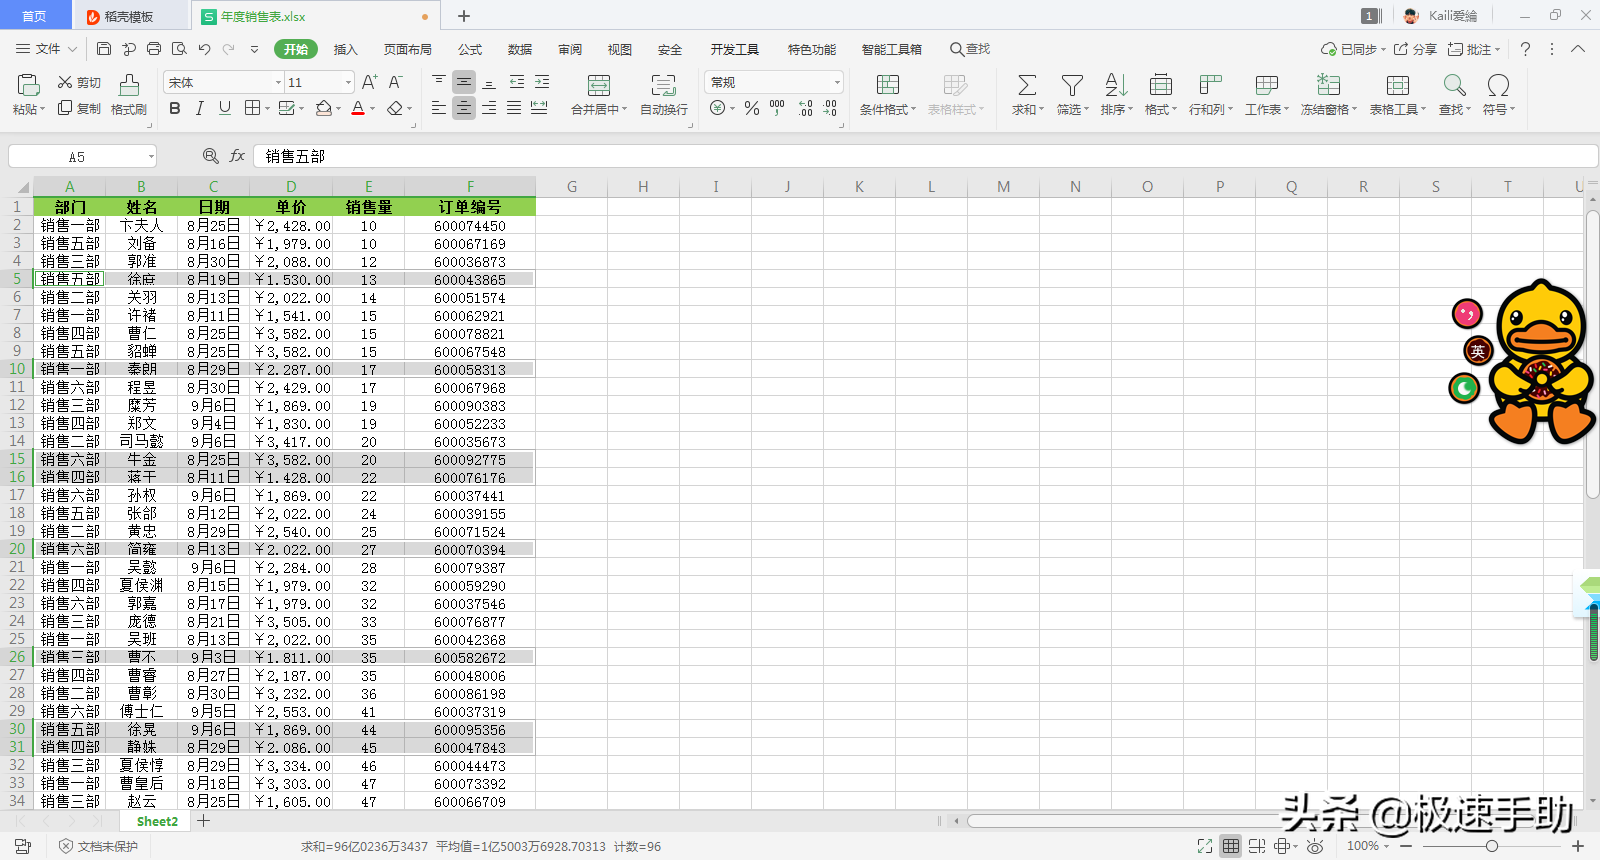Add a new sheet with plus button
Image resolution: width=1600 pixels, height=860 pixels.
point(204,821)
